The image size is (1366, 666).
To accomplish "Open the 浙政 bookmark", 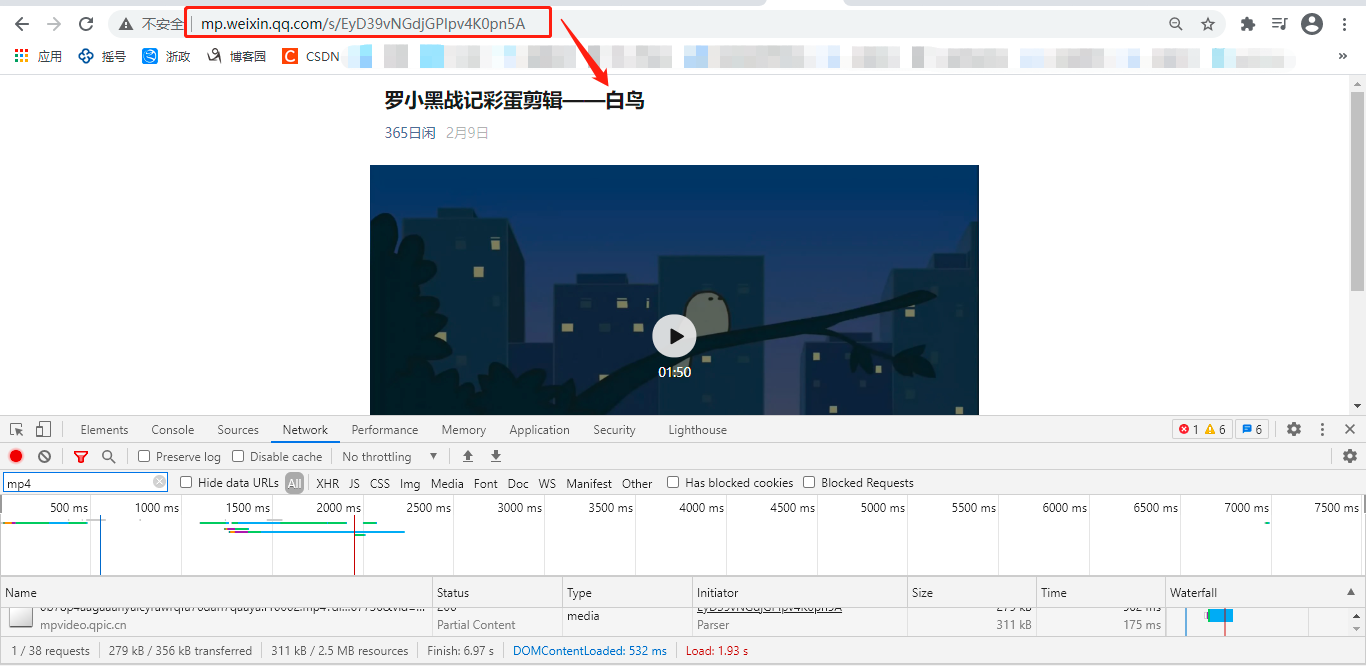I will (166, 56).
